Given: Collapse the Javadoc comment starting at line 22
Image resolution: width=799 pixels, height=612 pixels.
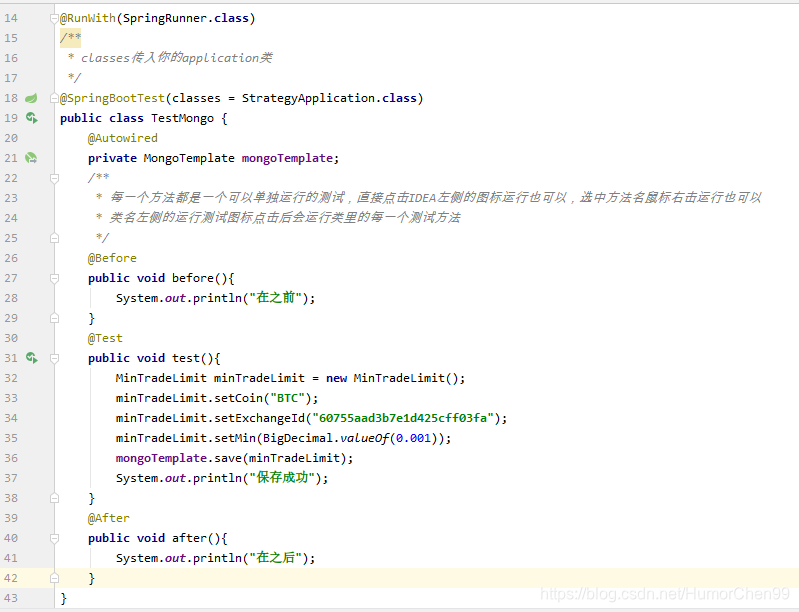Looking at the screenshot, I should (x=54, y=178).
